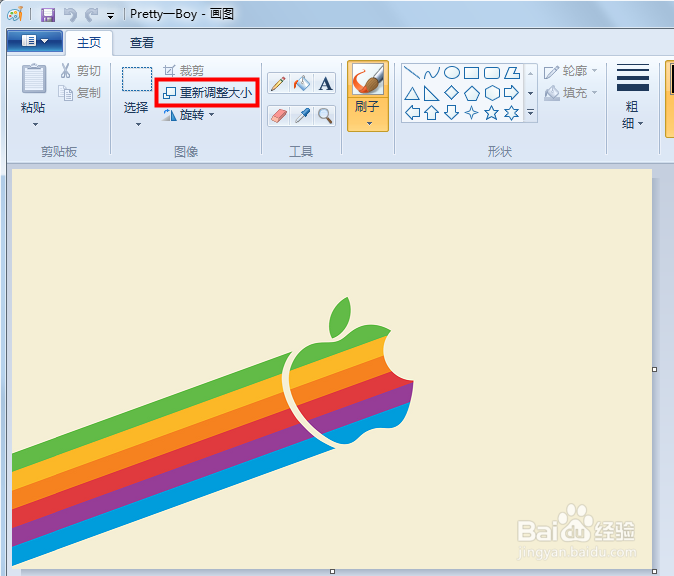The height and width of the screenshot is (576, 674).
Task: Select the Fill with color bucket tool
Action: click(302, 83)
